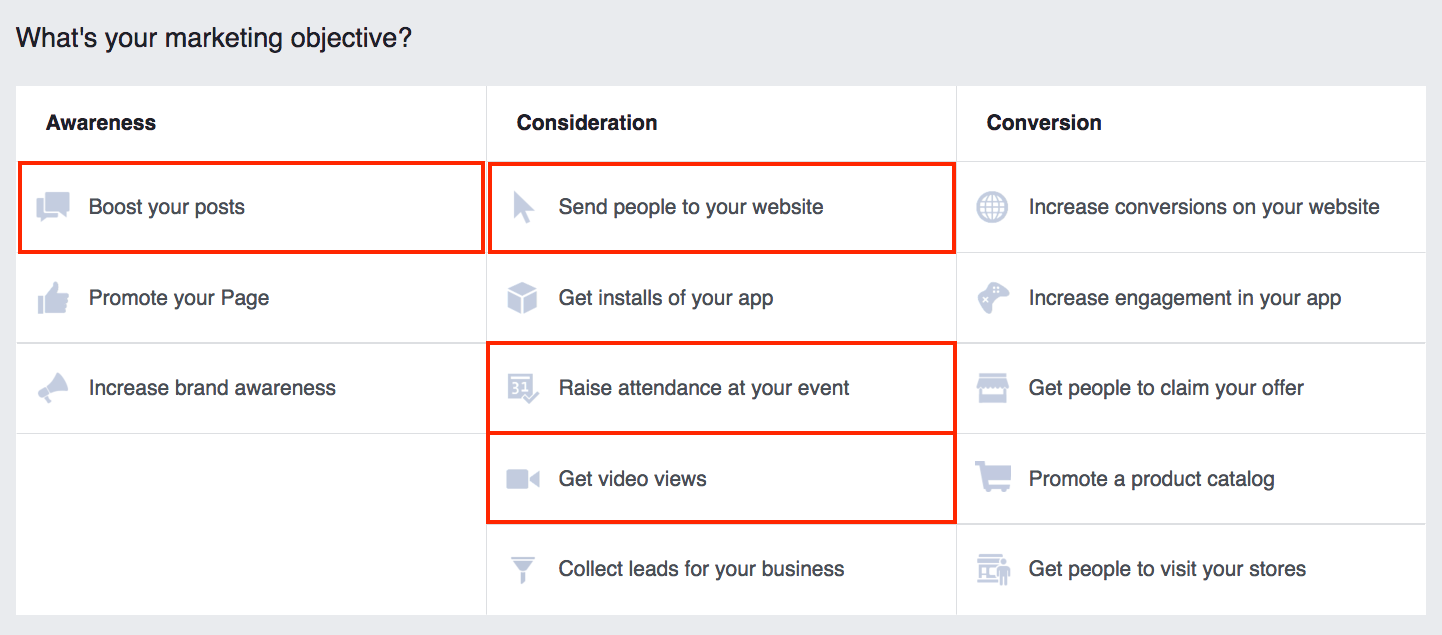Pick Raise attendance at your event
This screenshot has height=635, width=1442.
tap(704, 388)
